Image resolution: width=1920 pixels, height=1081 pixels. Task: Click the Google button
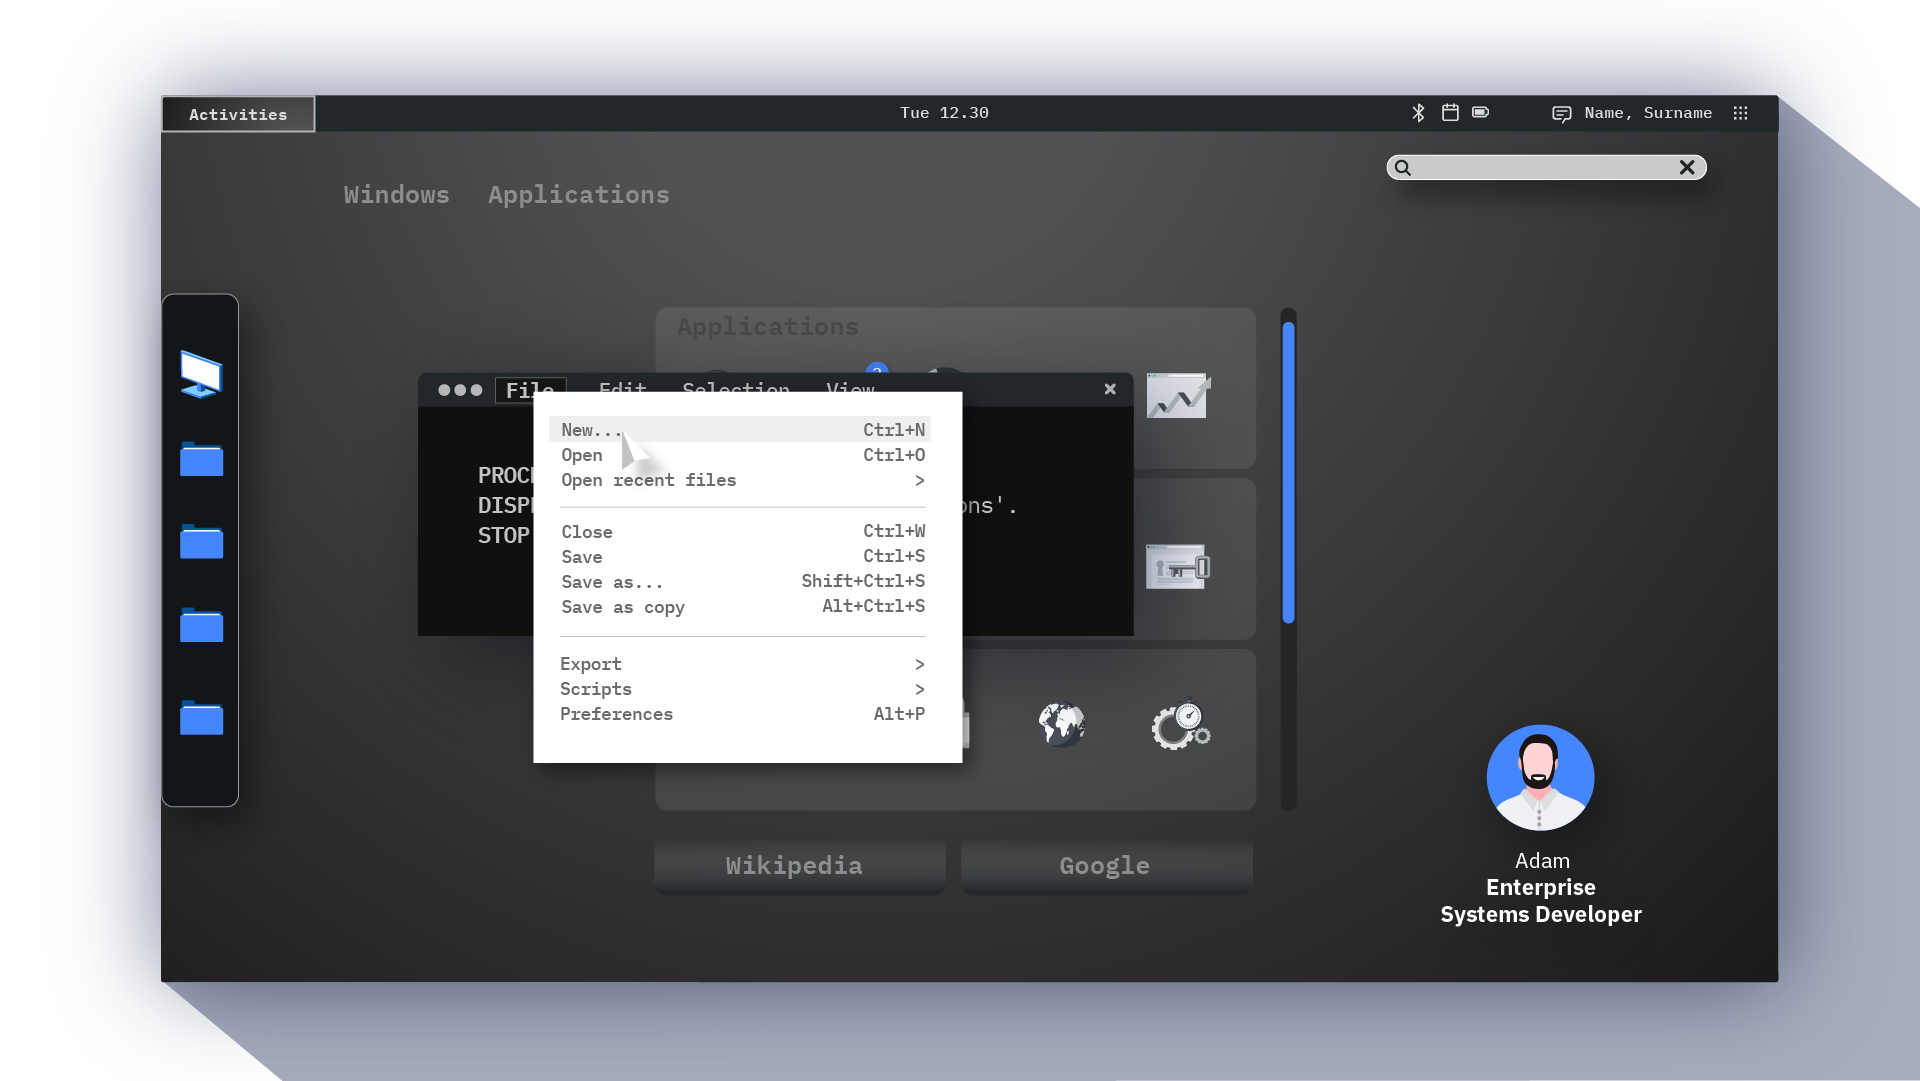click(1105, 866)
